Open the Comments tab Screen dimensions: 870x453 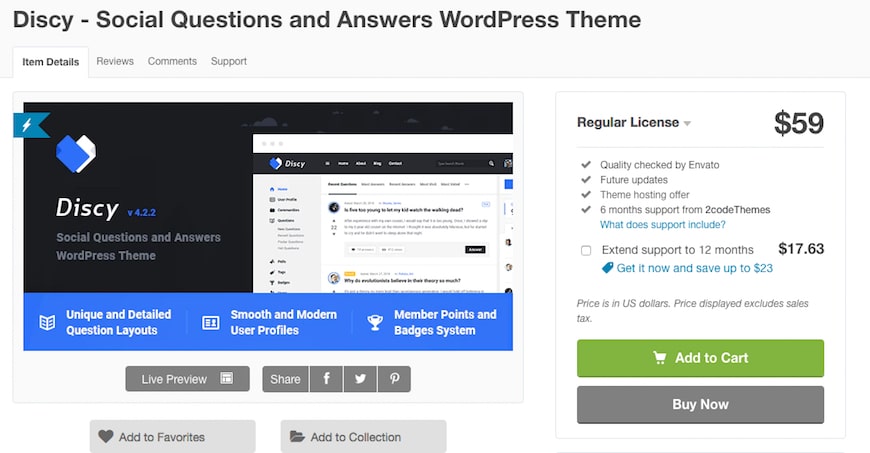pyautogui.click(x=172, y=61)
